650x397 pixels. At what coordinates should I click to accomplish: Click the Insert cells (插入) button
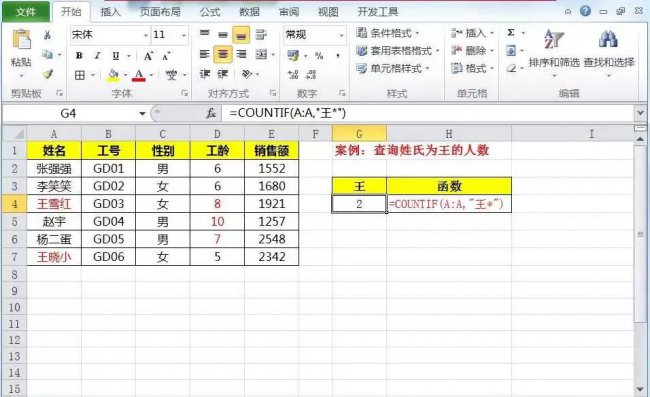[x=473, y=33]
